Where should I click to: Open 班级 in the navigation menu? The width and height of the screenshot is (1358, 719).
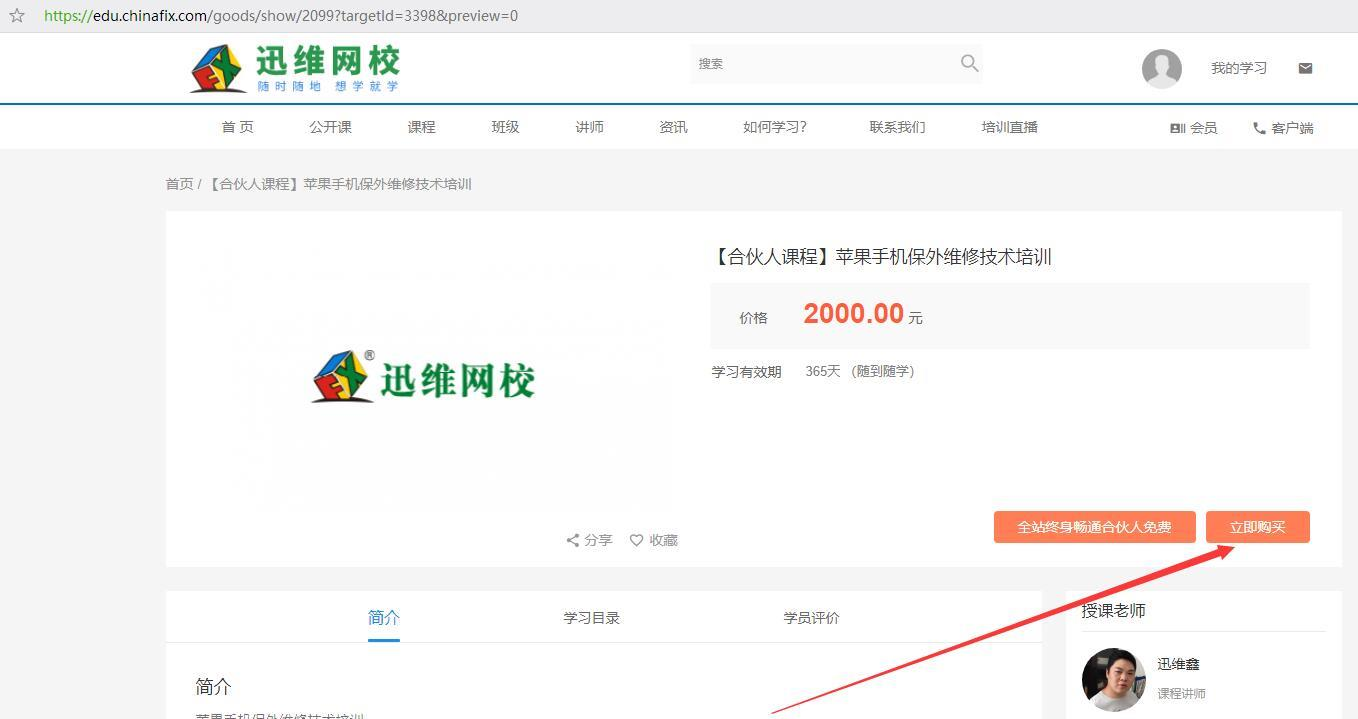coord(505,127)
